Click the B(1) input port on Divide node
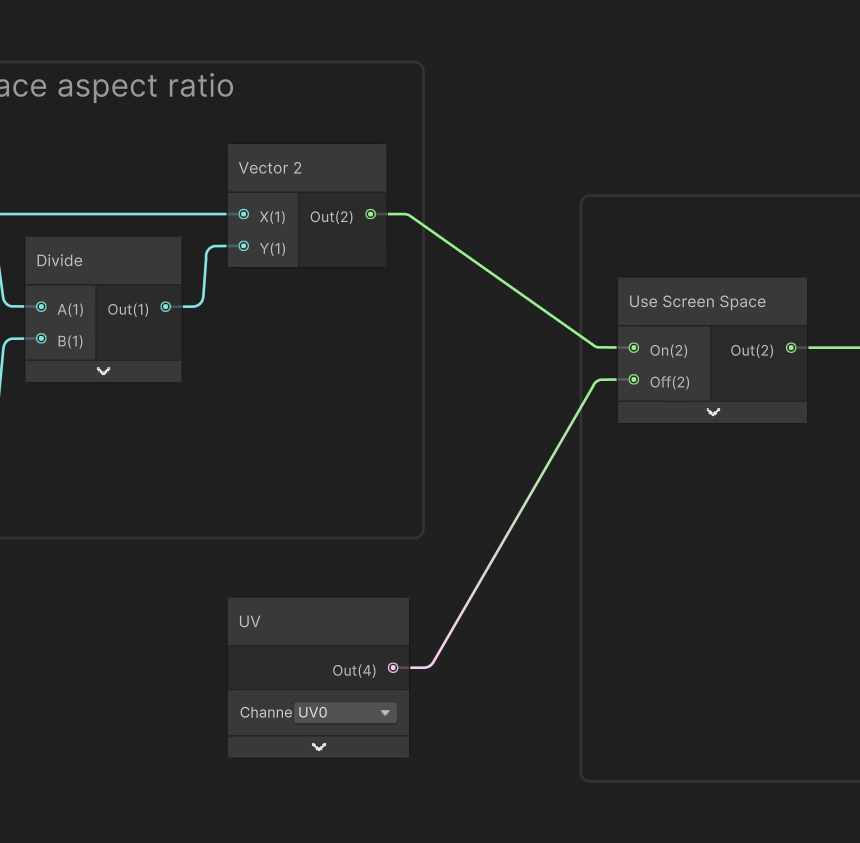This screenshot has width=860, height=843. pyautogui.click(x=41, y=340)
